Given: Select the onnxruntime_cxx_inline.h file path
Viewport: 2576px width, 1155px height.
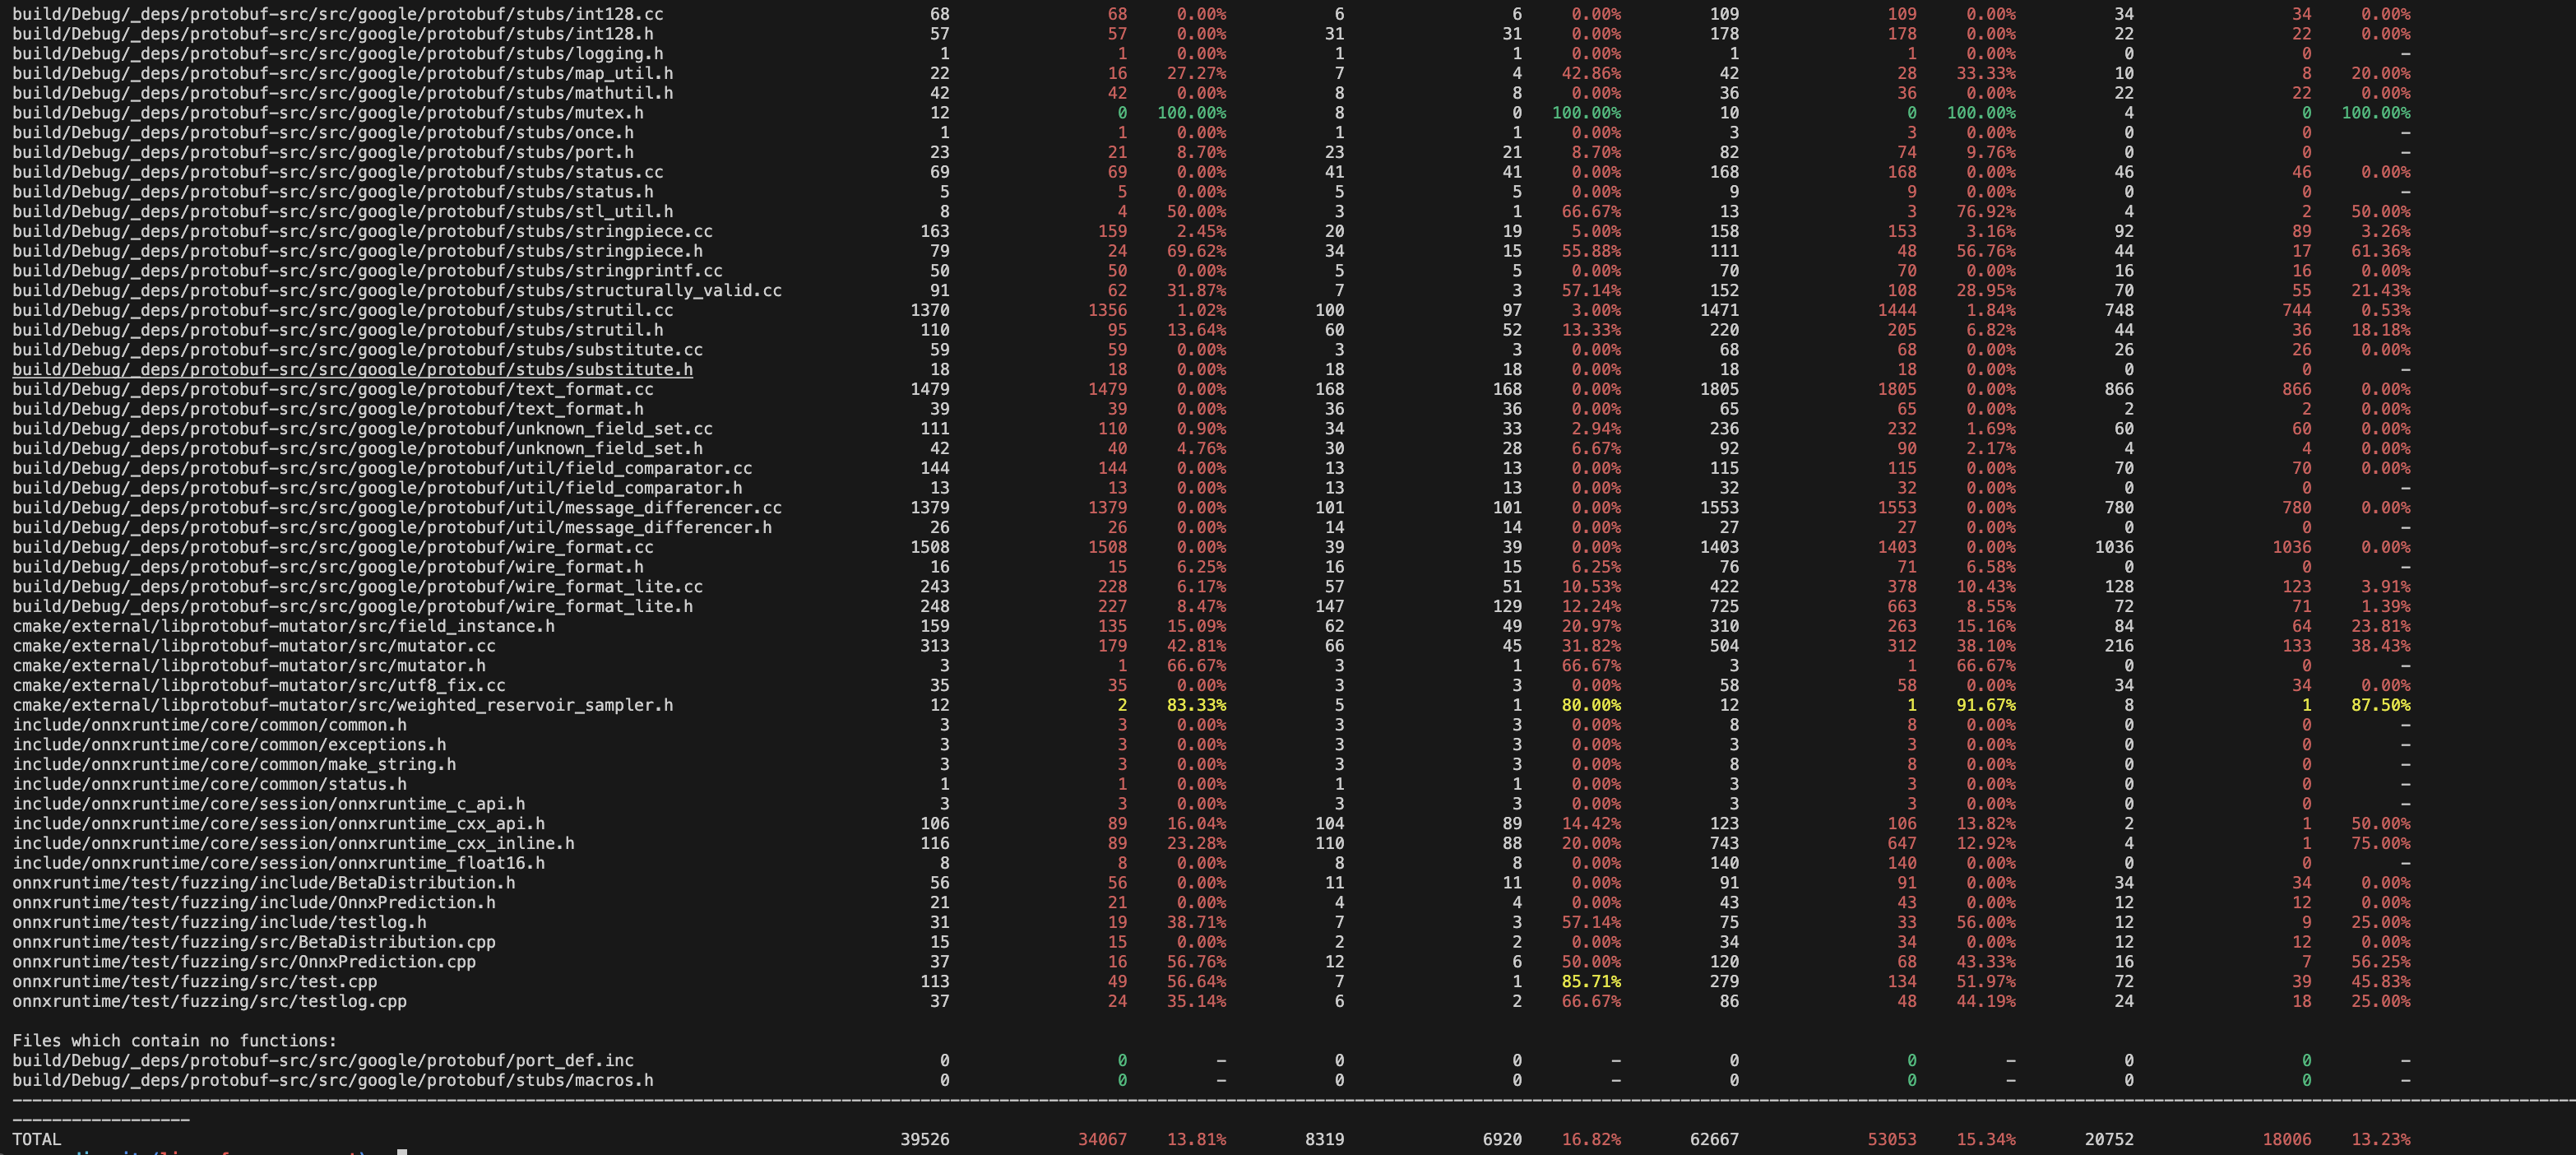Looking at the screenshot, I should [293, 844].
